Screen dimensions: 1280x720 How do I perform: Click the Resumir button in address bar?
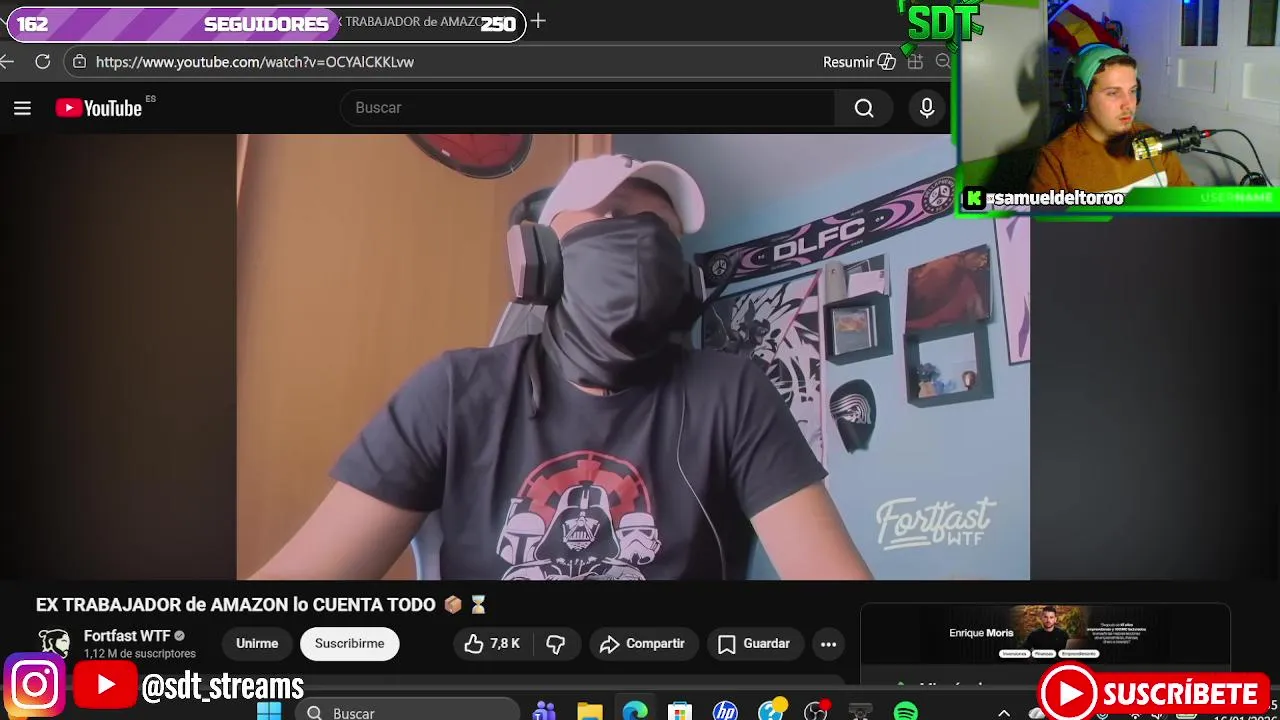pyautogui.click(x=859, y=62)
